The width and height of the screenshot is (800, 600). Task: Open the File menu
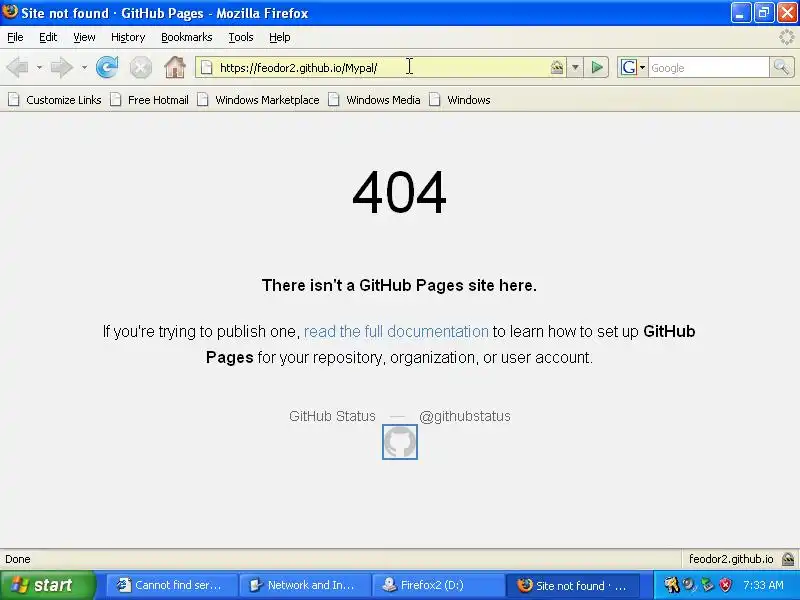pos(15,37)
